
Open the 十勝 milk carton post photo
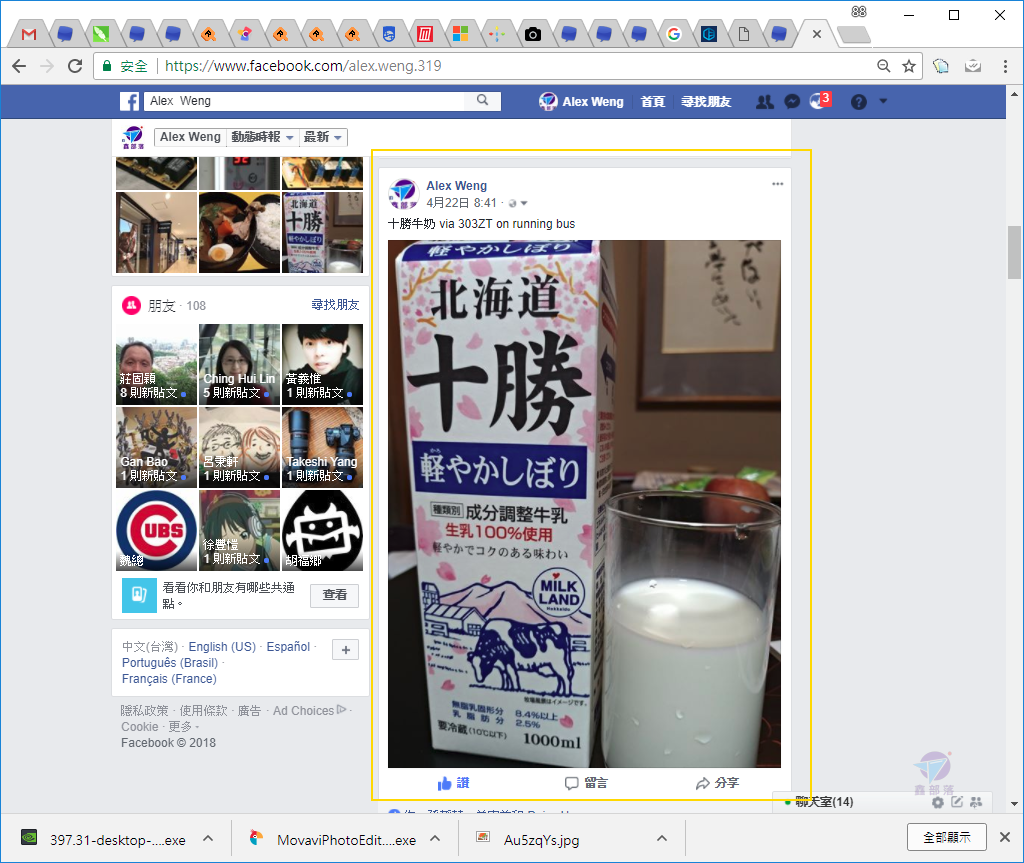(x=584, y=504)
